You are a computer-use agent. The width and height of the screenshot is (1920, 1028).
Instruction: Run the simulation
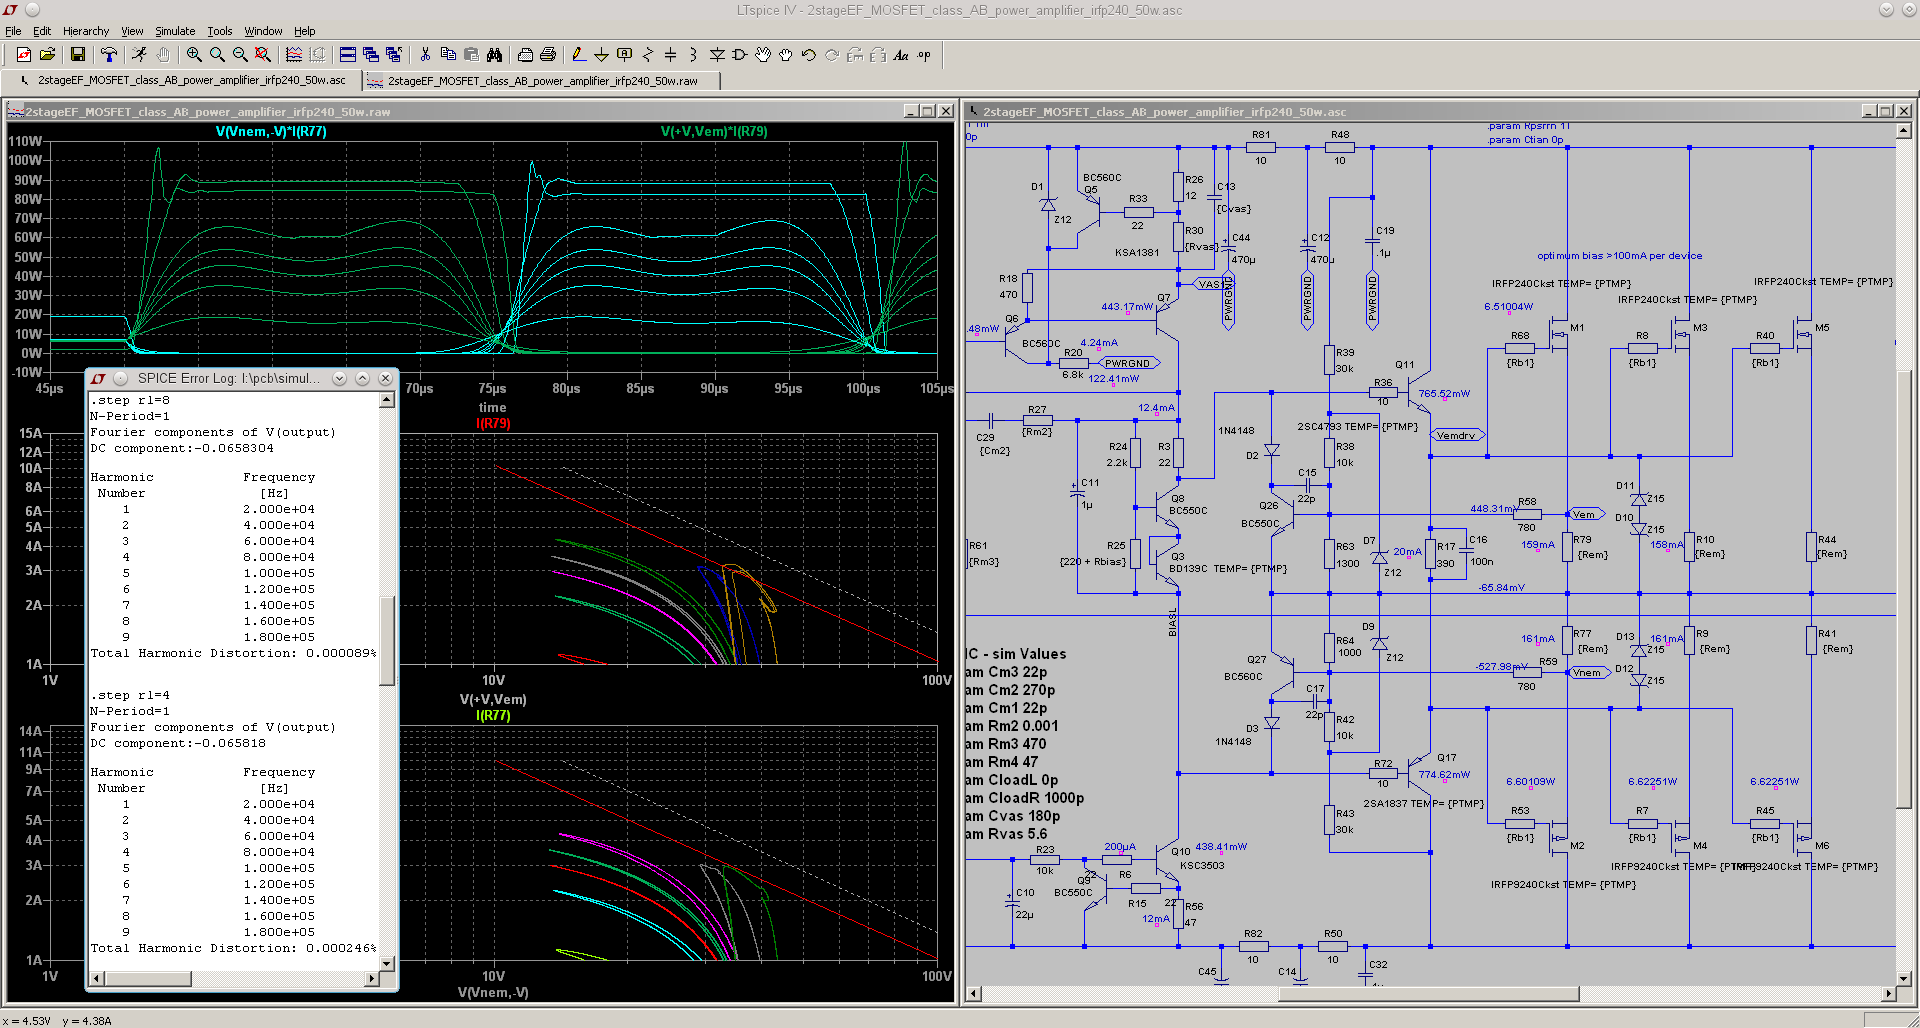pyautogui.click(x=140, y=55)
